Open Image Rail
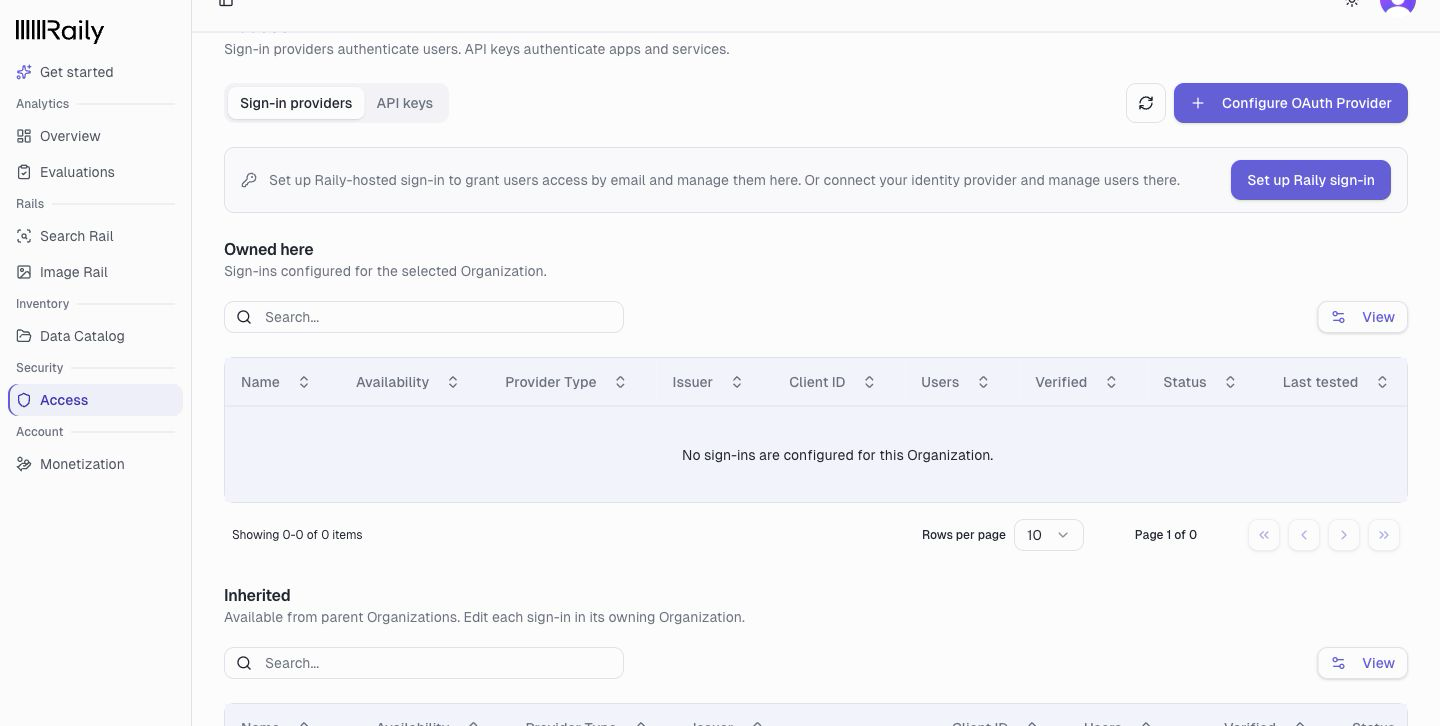 (95, 272)
